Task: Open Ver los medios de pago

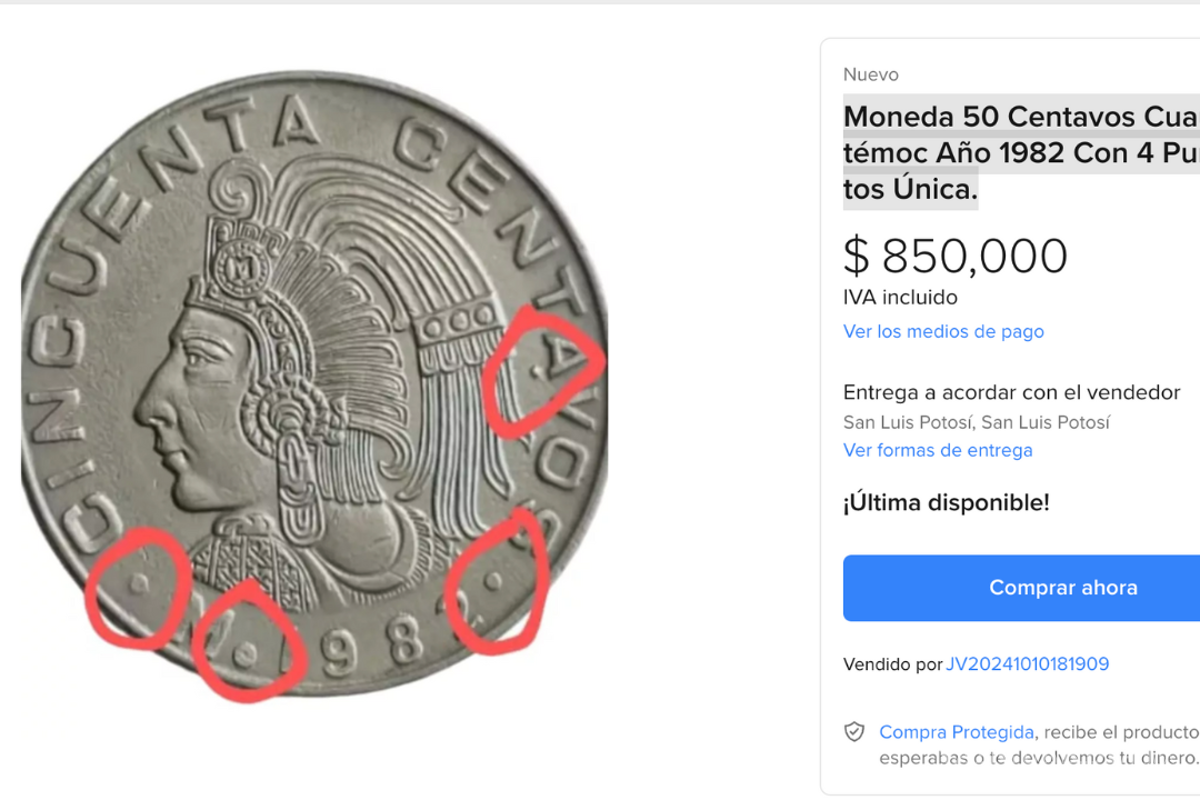Action: coord(943,331)
